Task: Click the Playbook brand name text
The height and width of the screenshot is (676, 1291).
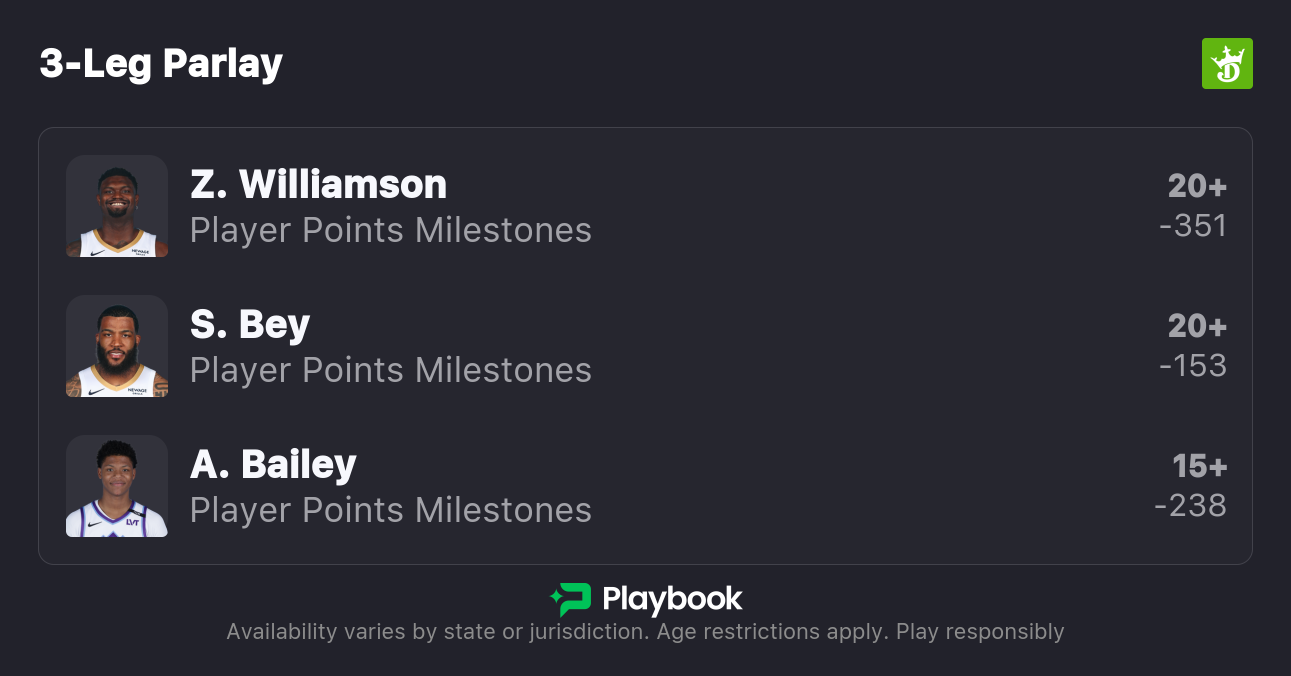Action: coord(672,599)
